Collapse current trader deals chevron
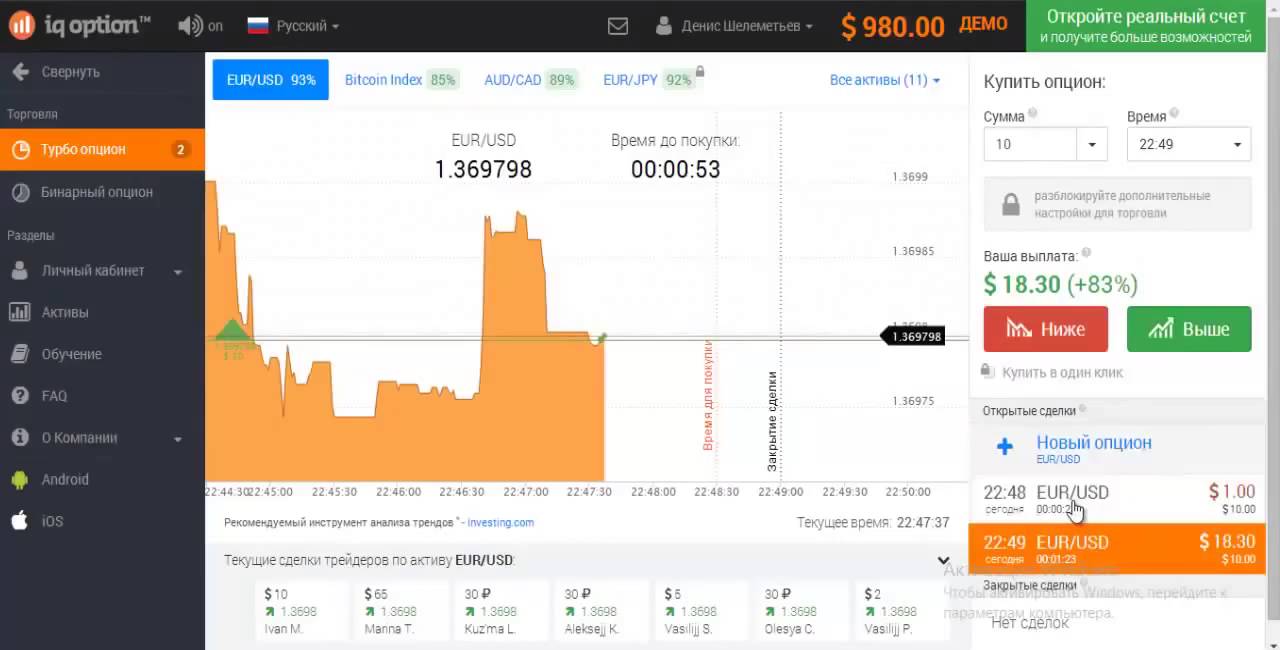 943,561
